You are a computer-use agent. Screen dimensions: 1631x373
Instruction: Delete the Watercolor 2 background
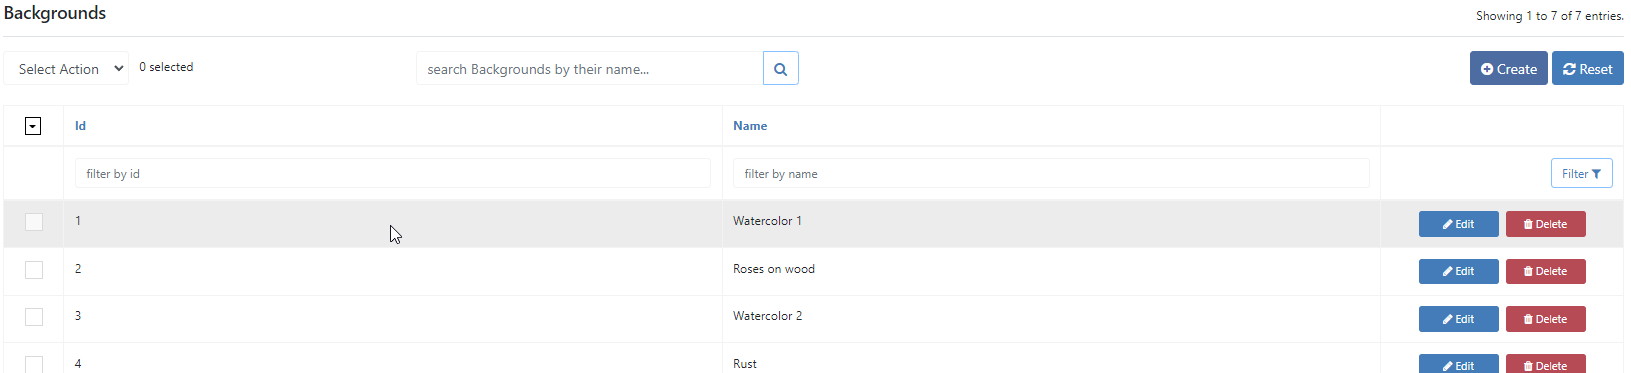tap(1545, 319)
